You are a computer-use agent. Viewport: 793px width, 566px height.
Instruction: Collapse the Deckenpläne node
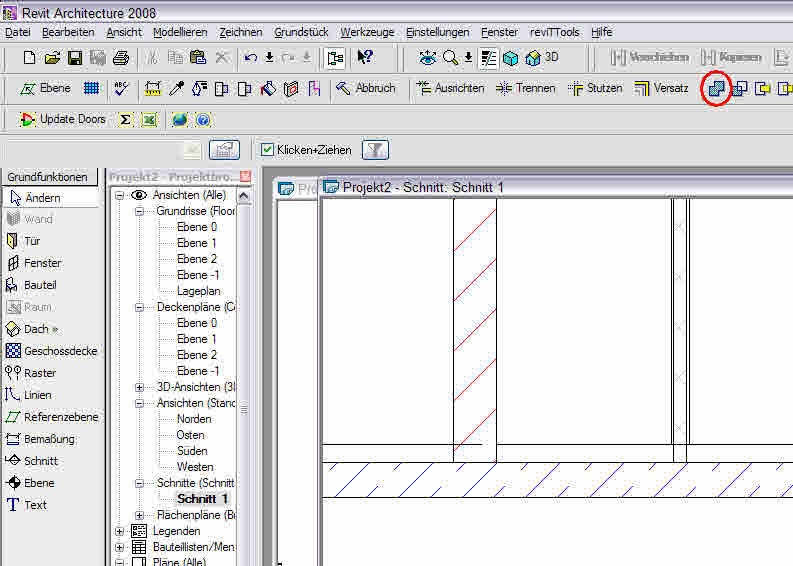click(x=140, y=308)
